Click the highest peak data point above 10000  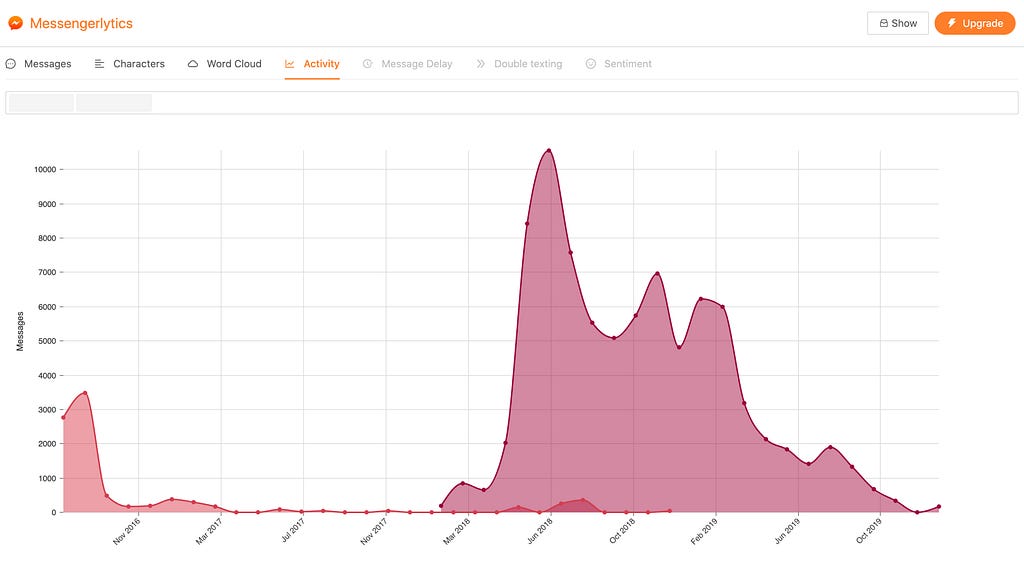[x=549, y=151]
